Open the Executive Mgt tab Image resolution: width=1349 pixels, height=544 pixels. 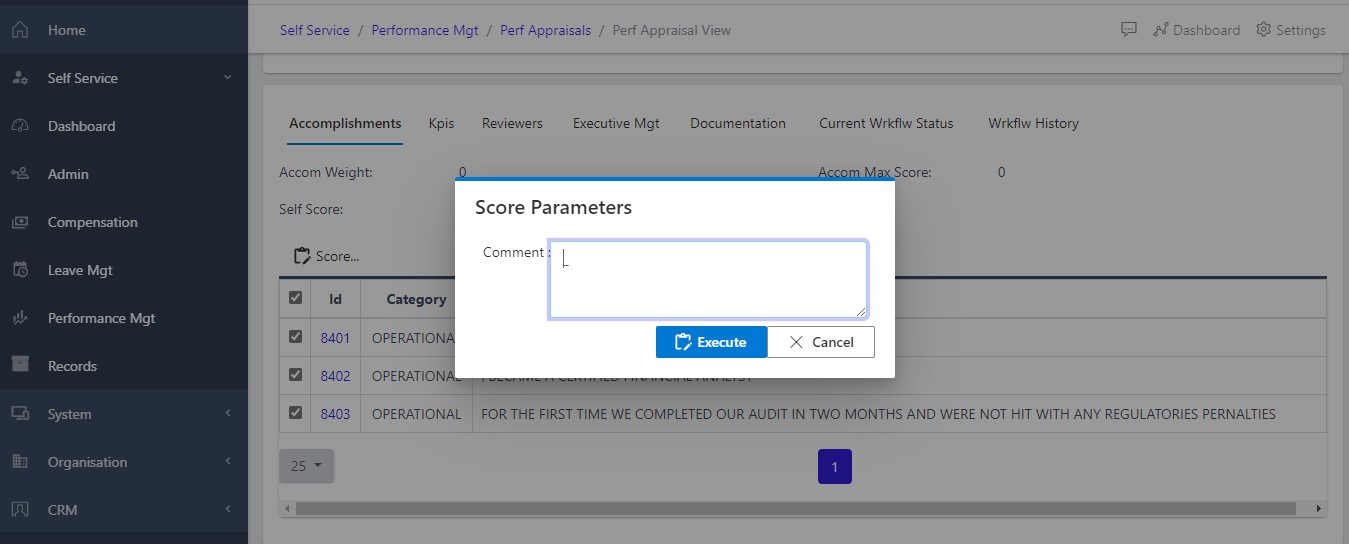pyautogui.click(x=616, y=123)
